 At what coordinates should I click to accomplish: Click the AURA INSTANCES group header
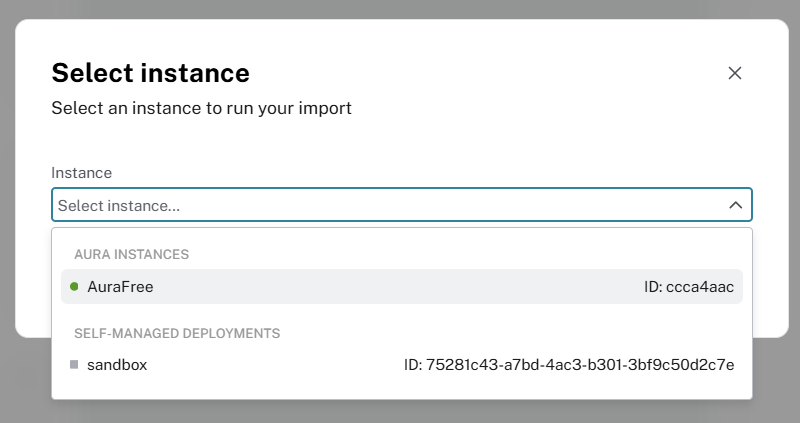131,255
